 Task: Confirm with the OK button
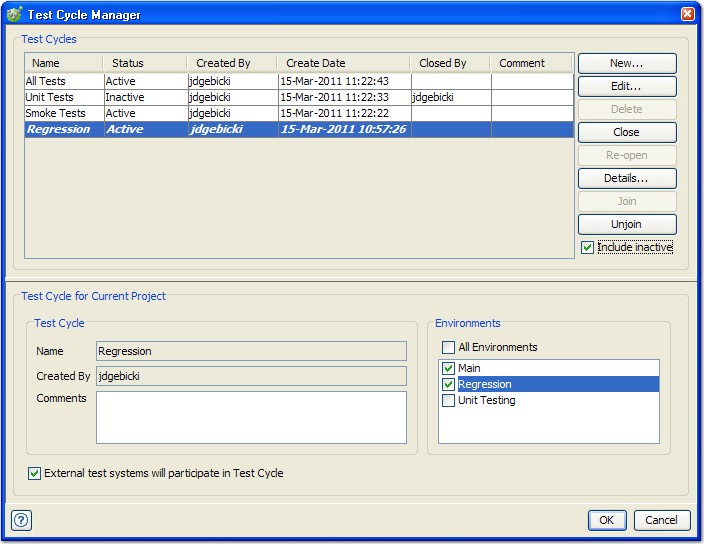point(607,520)
